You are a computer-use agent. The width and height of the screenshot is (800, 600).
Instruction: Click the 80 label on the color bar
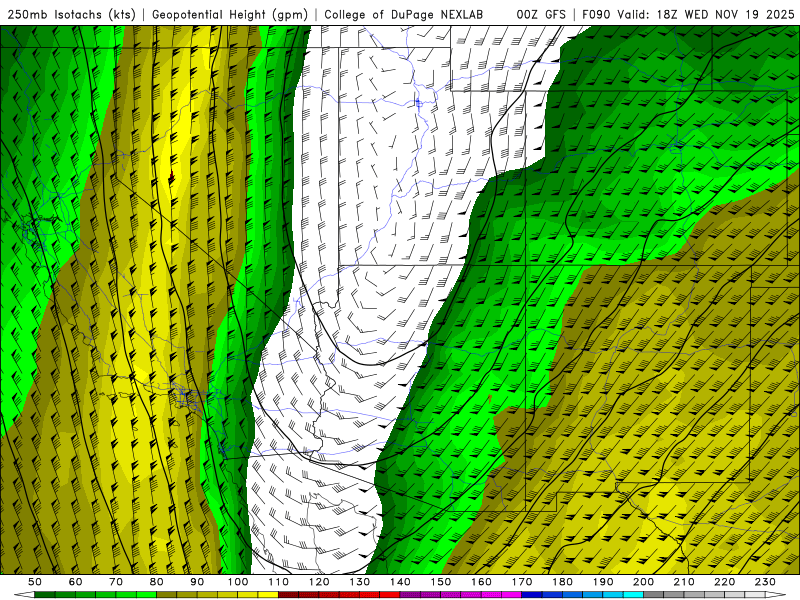157,582
